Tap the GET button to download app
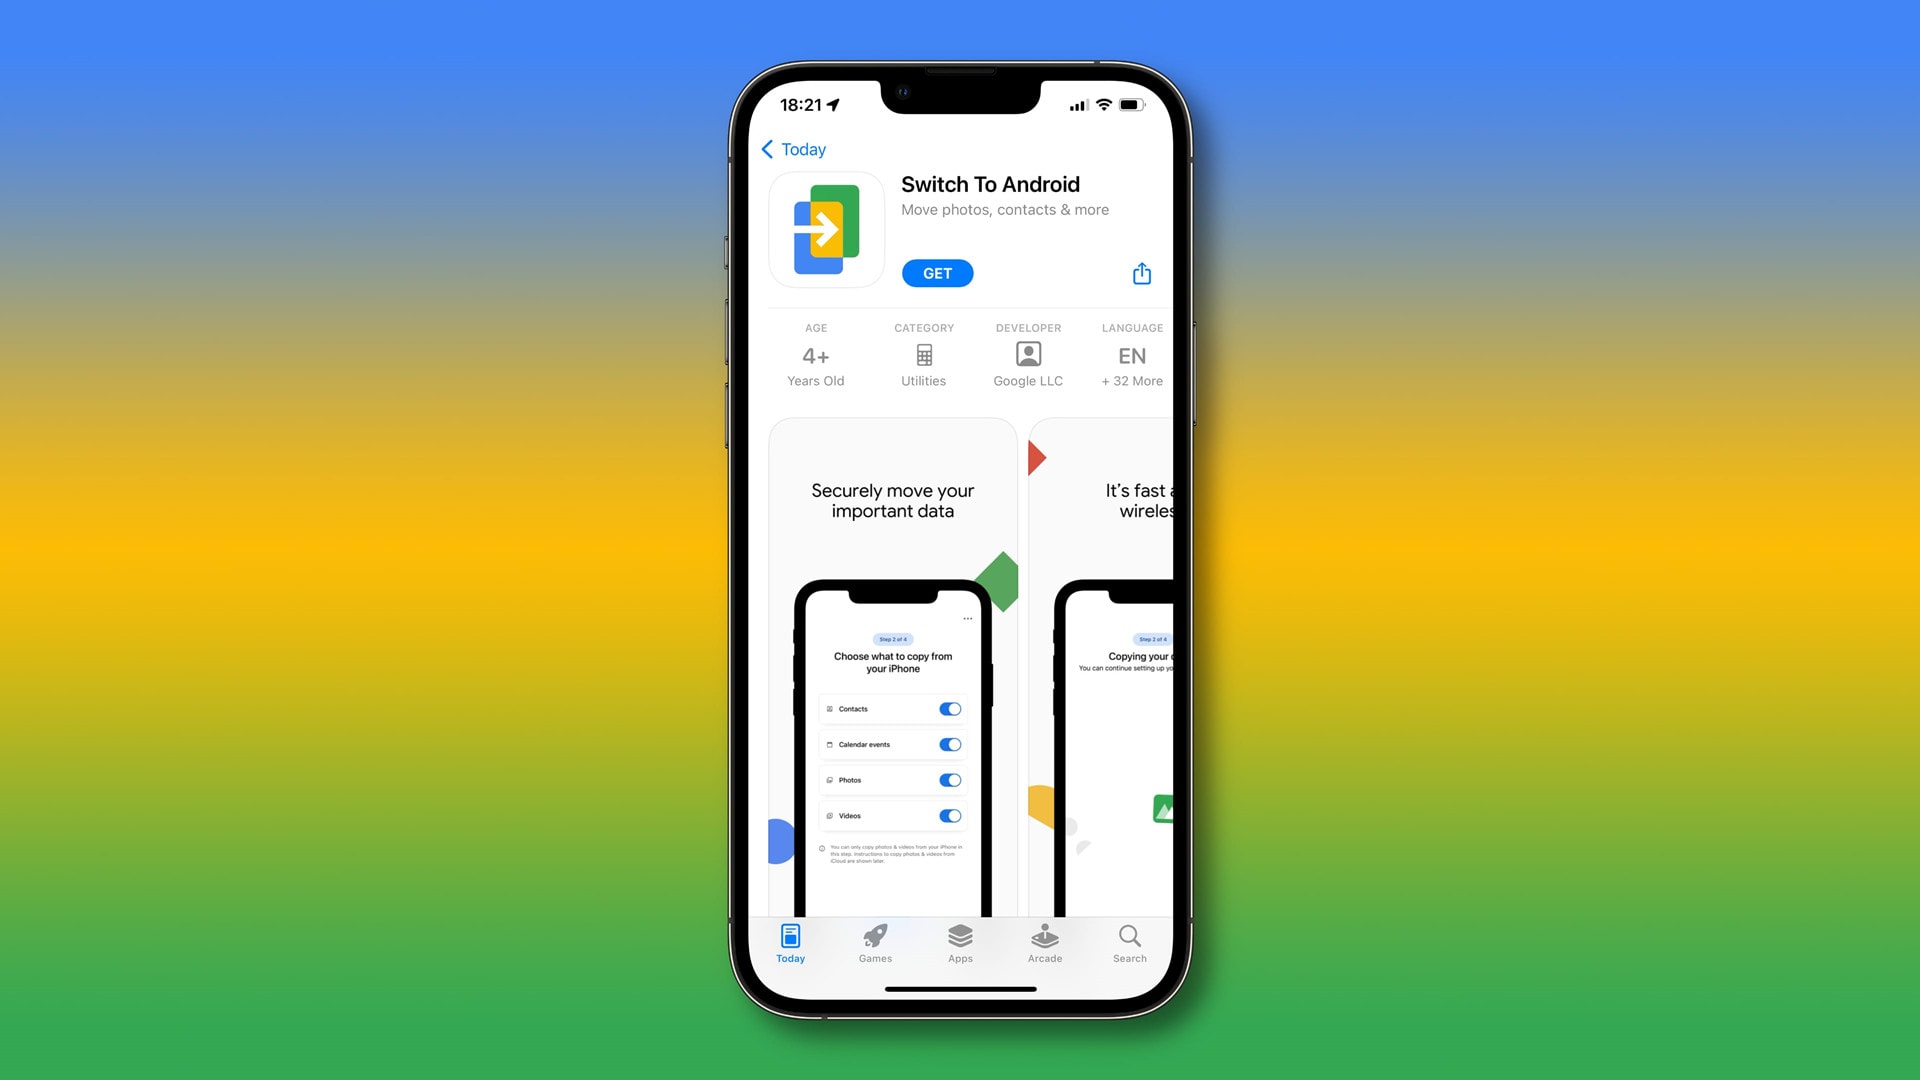 tap(938, 272)
